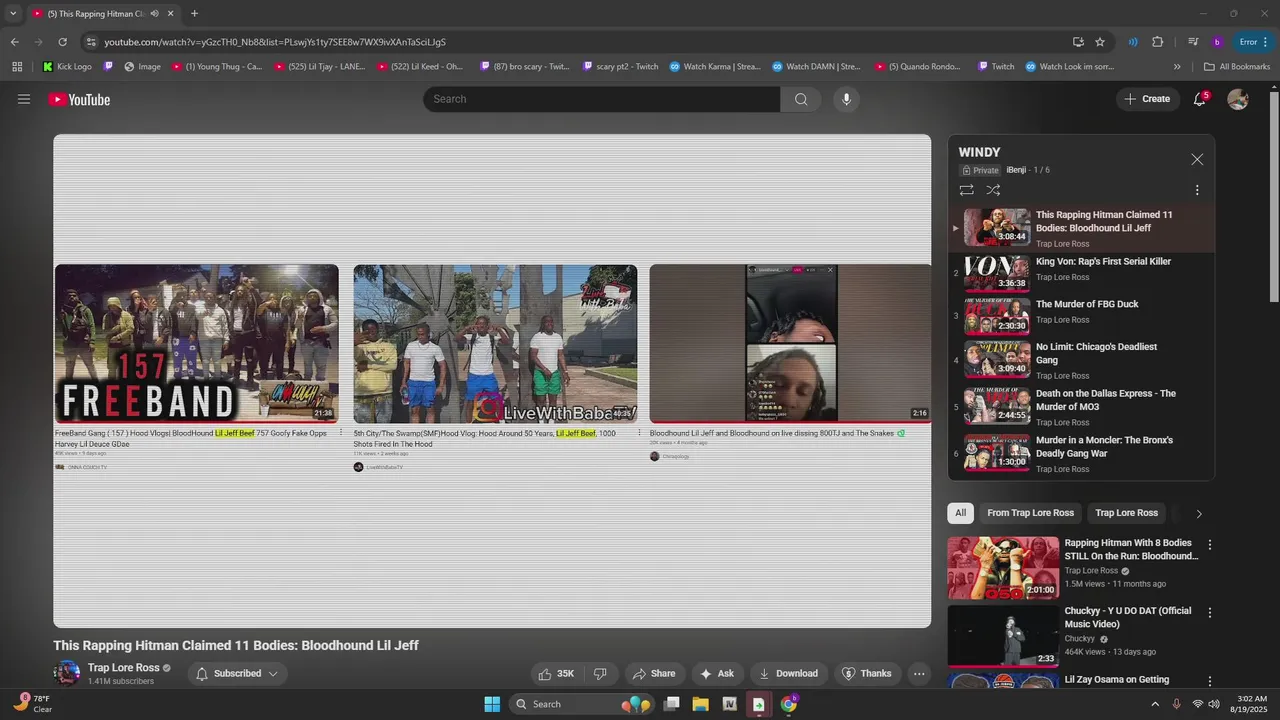Open Chuckyy - Y U DO DAT video
1280x720 pixels.
pyautogui.click(x=1003, y=636)
